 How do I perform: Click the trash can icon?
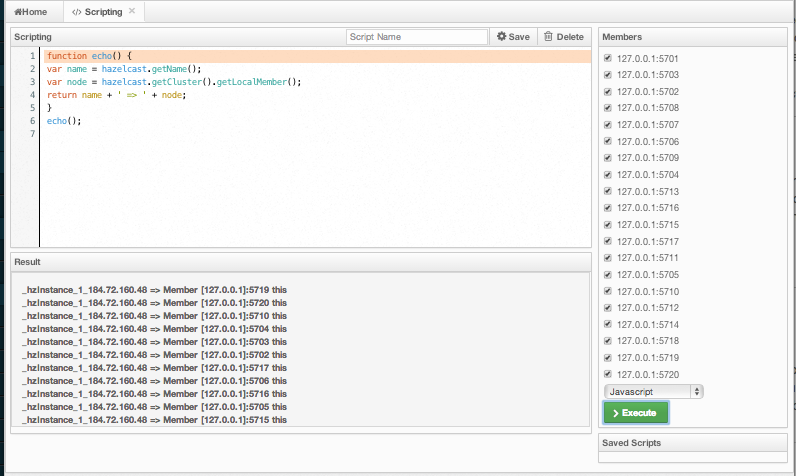(x=547, y=37)
